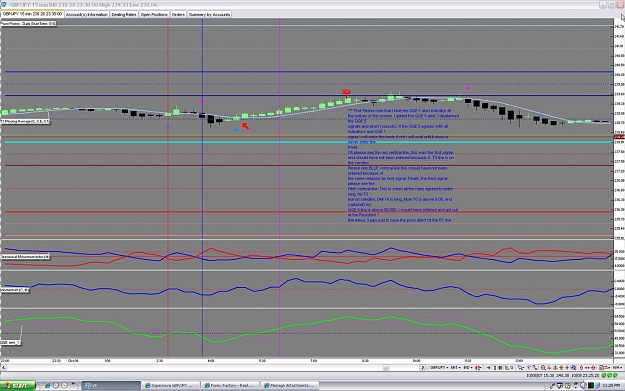Open the N/A dropdown in the chart toolbar
This screenshot has width=625, height=391.
point(617,367)
